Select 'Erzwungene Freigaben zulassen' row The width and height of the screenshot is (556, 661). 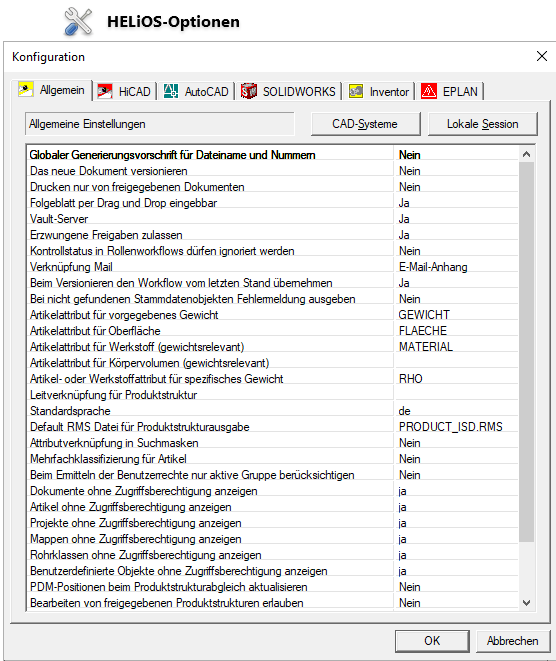pos(273,235)
